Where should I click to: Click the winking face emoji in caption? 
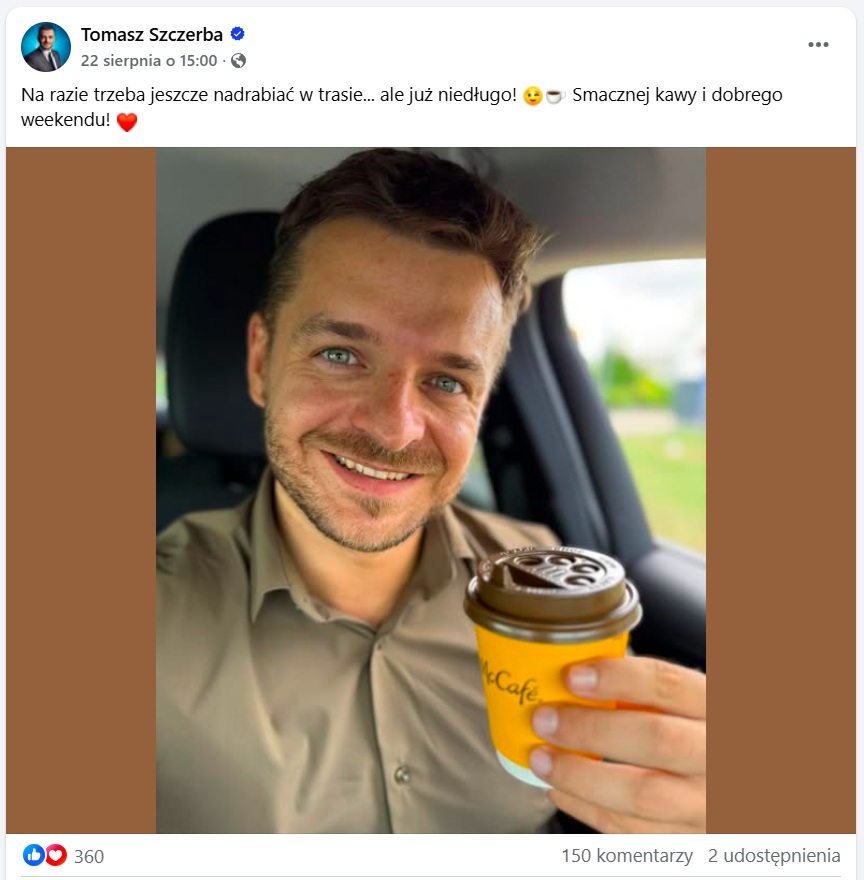[x=532, y=96]
